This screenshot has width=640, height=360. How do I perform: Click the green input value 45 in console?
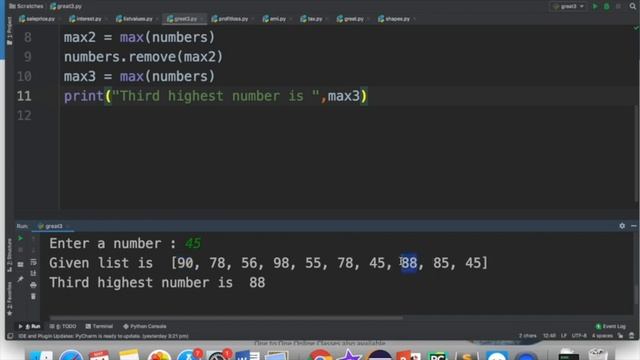193,243
